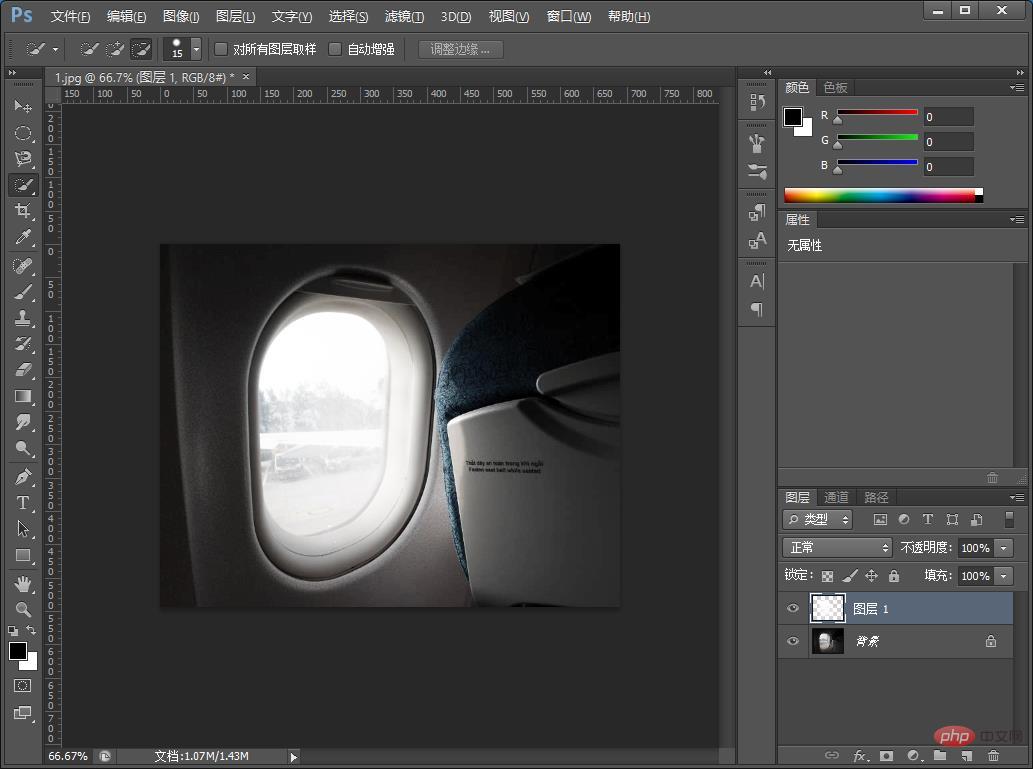Select the Spot Healing Brush tool

click(x=23, y=266)
